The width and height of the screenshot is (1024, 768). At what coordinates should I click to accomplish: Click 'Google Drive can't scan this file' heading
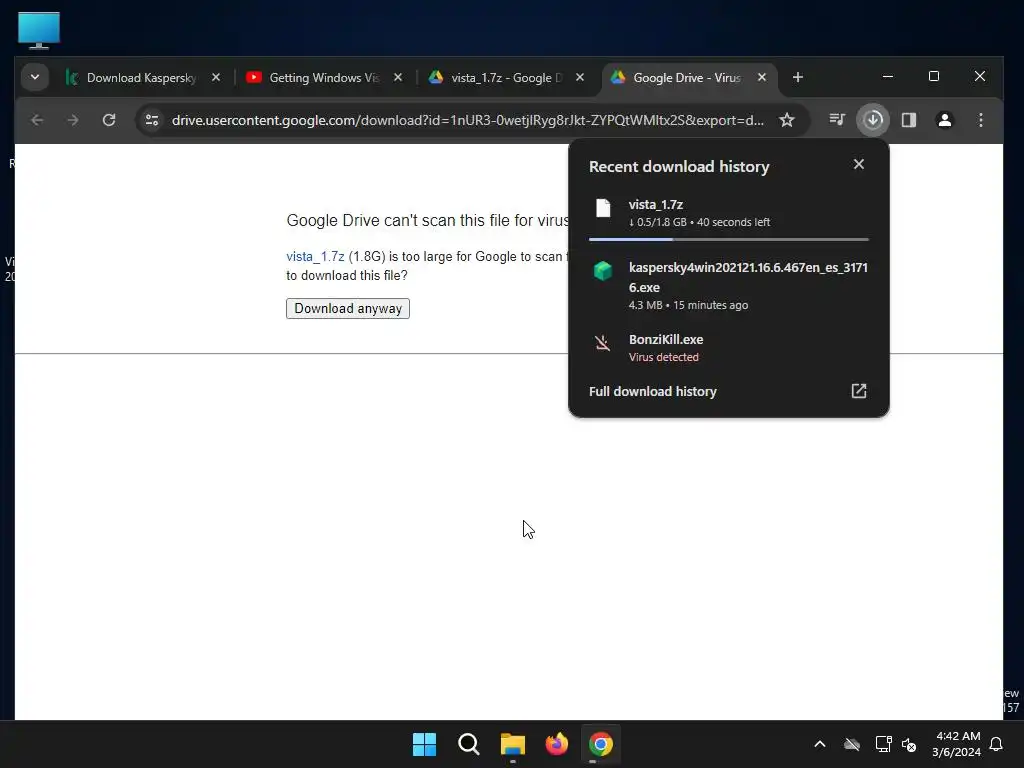428,221
